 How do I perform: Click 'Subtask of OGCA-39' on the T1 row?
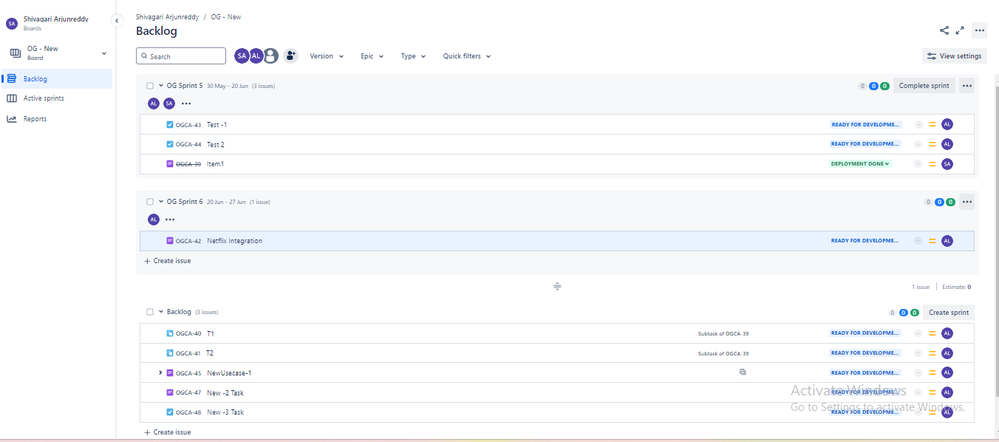(723, 333)
